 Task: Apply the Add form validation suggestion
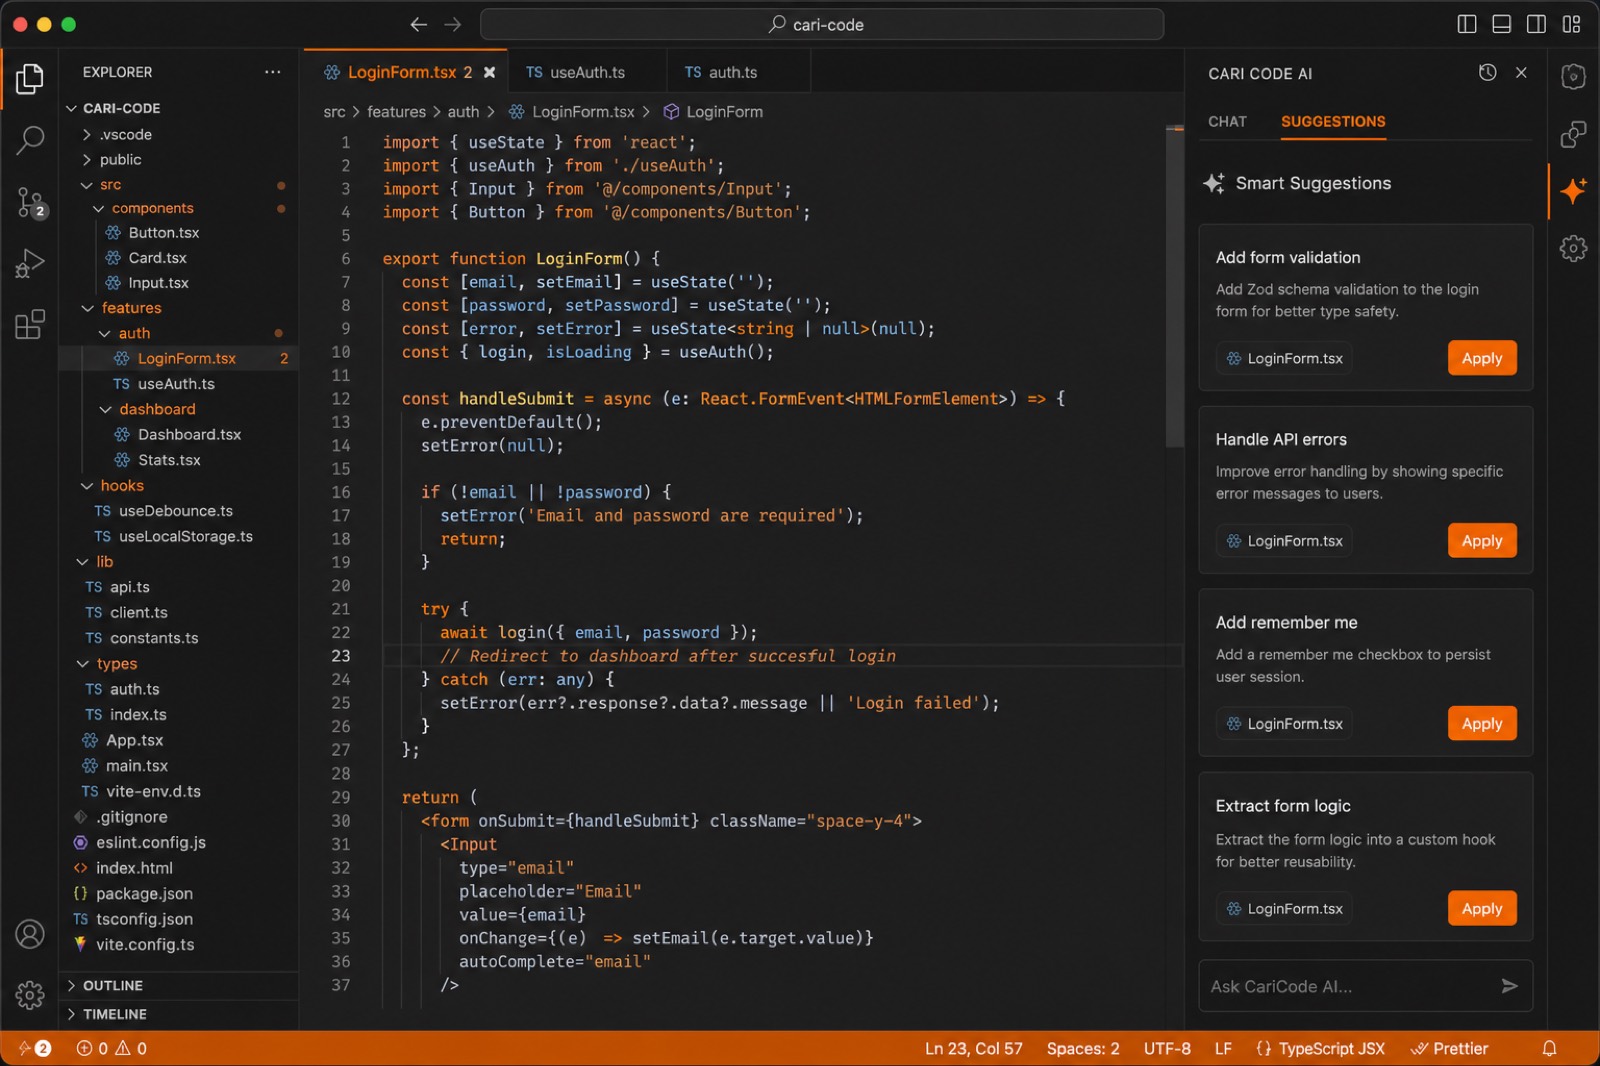click(1482, 358)
